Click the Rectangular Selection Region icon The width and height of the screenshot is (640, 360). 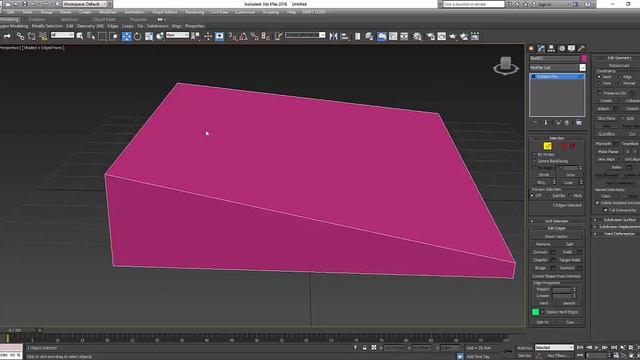point(102,37)
